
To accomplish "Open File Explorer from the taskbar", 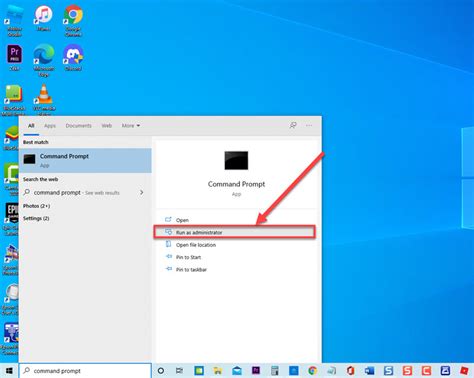I will pos(218,371).
